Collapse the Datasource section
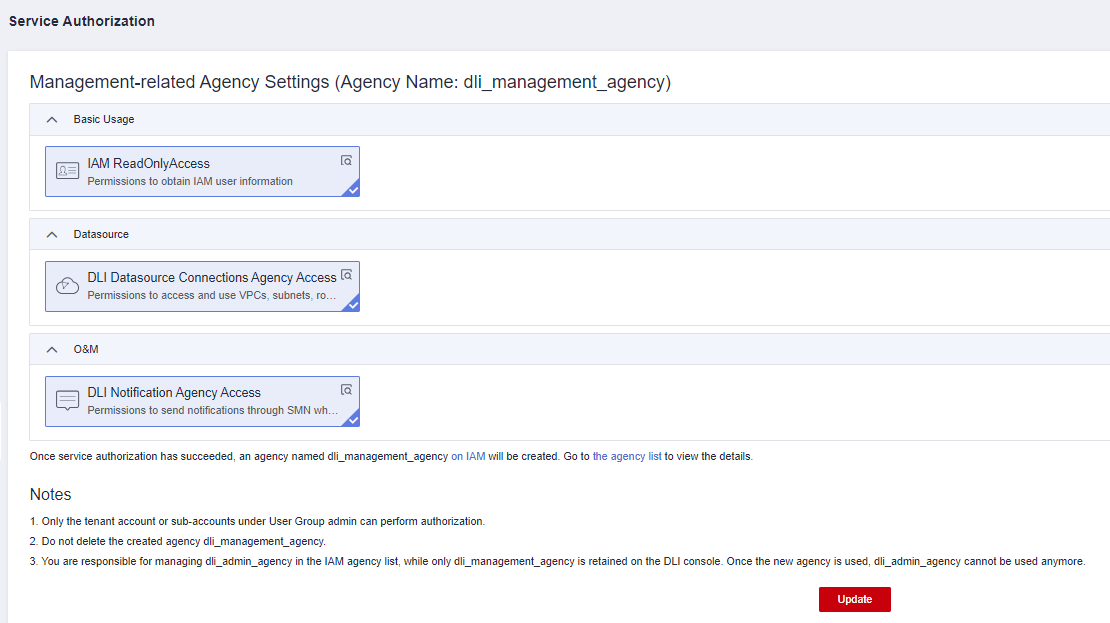The image size is (1110, 623). coord(52,234)
